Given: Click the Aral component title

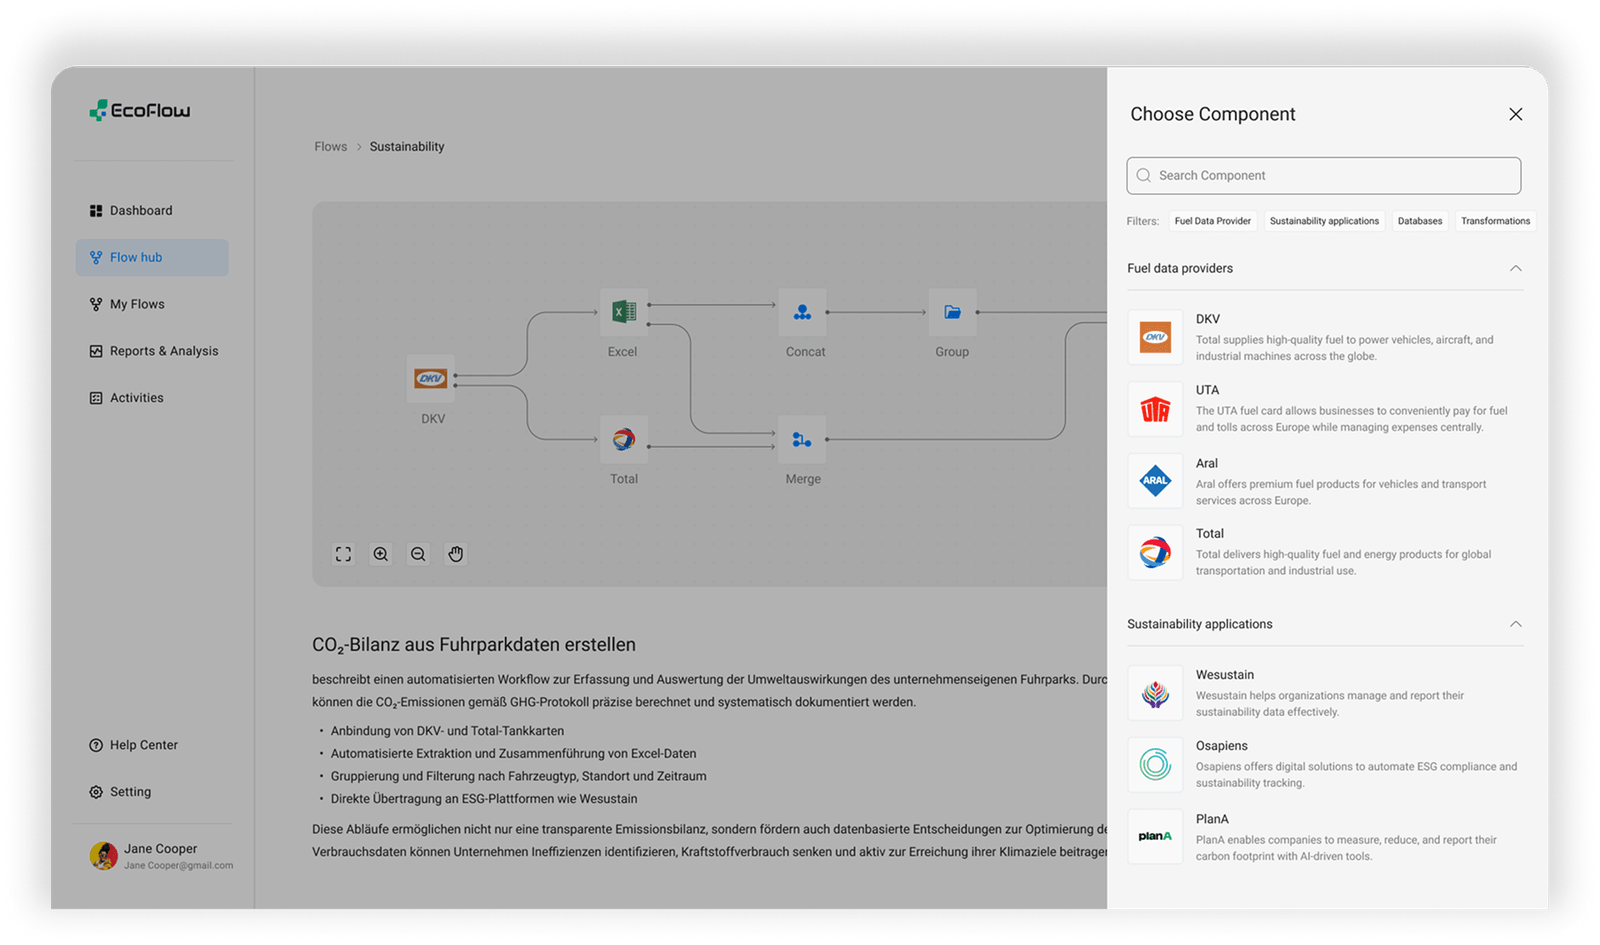Looking at the screenshot, I should point(1207,463).
